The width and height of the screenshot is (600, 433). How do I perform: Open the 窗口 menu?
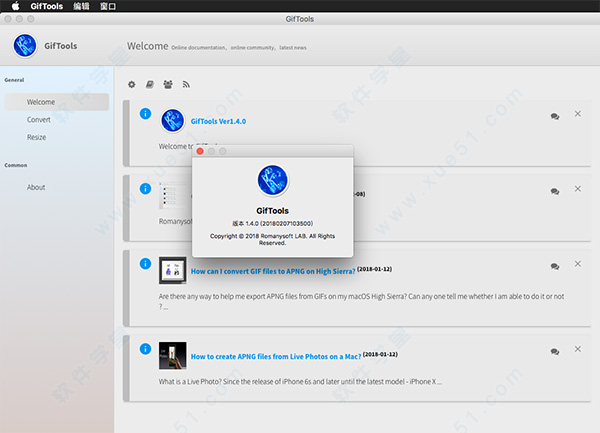click(108, 6)
